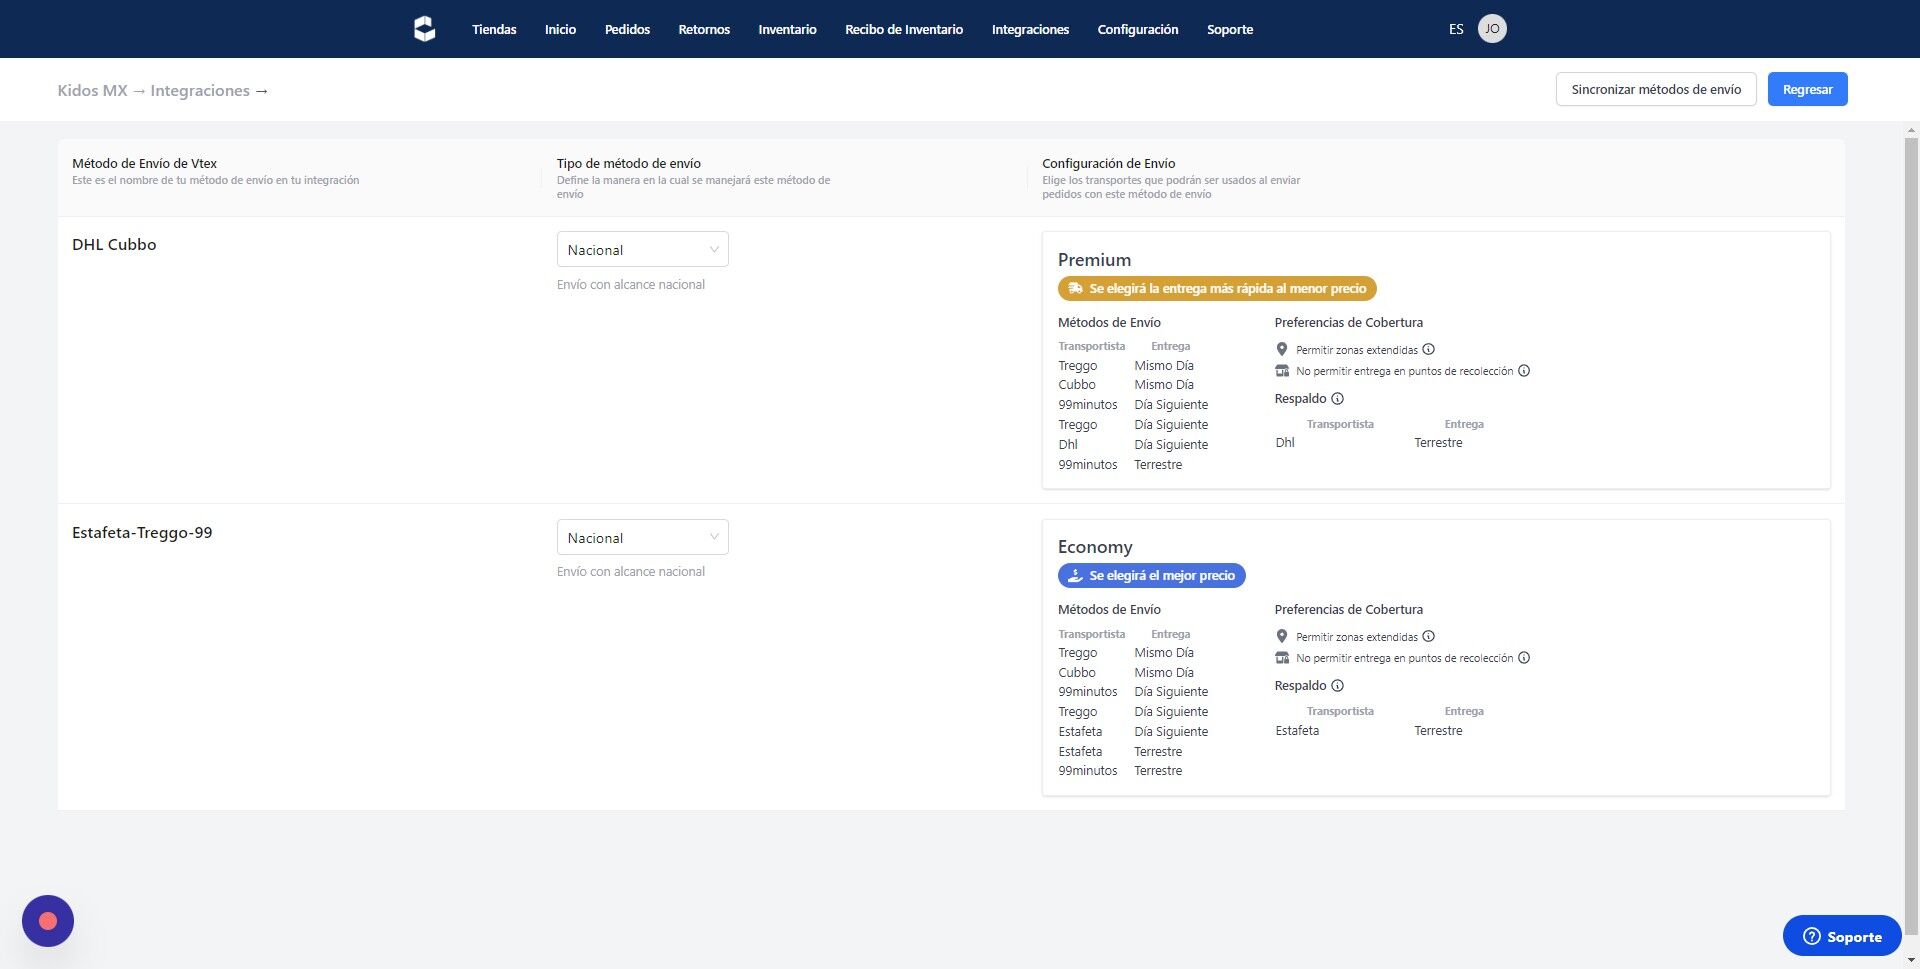Click the info icon next to Premium Respaldo
Screen dimensions: 1920x969
[1337, 399]
